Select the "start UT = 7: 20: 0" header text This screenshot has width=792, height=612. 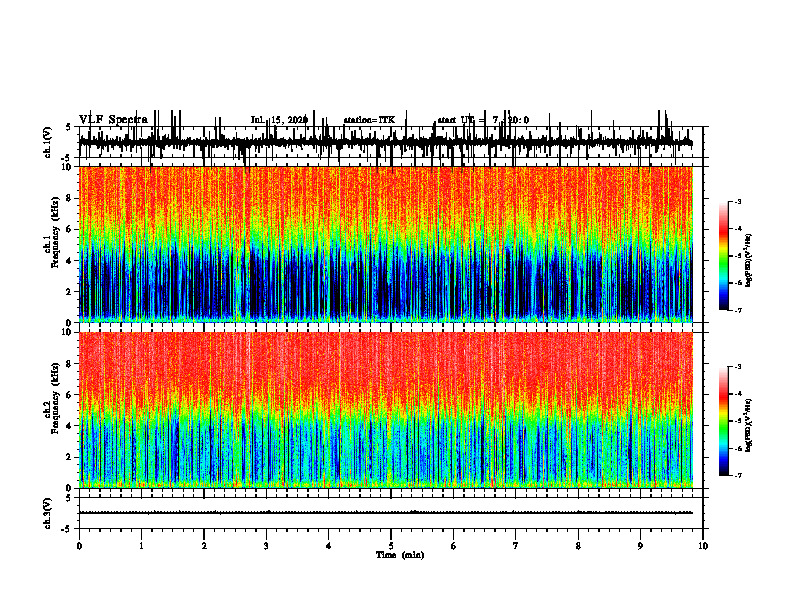coord(483,120)
